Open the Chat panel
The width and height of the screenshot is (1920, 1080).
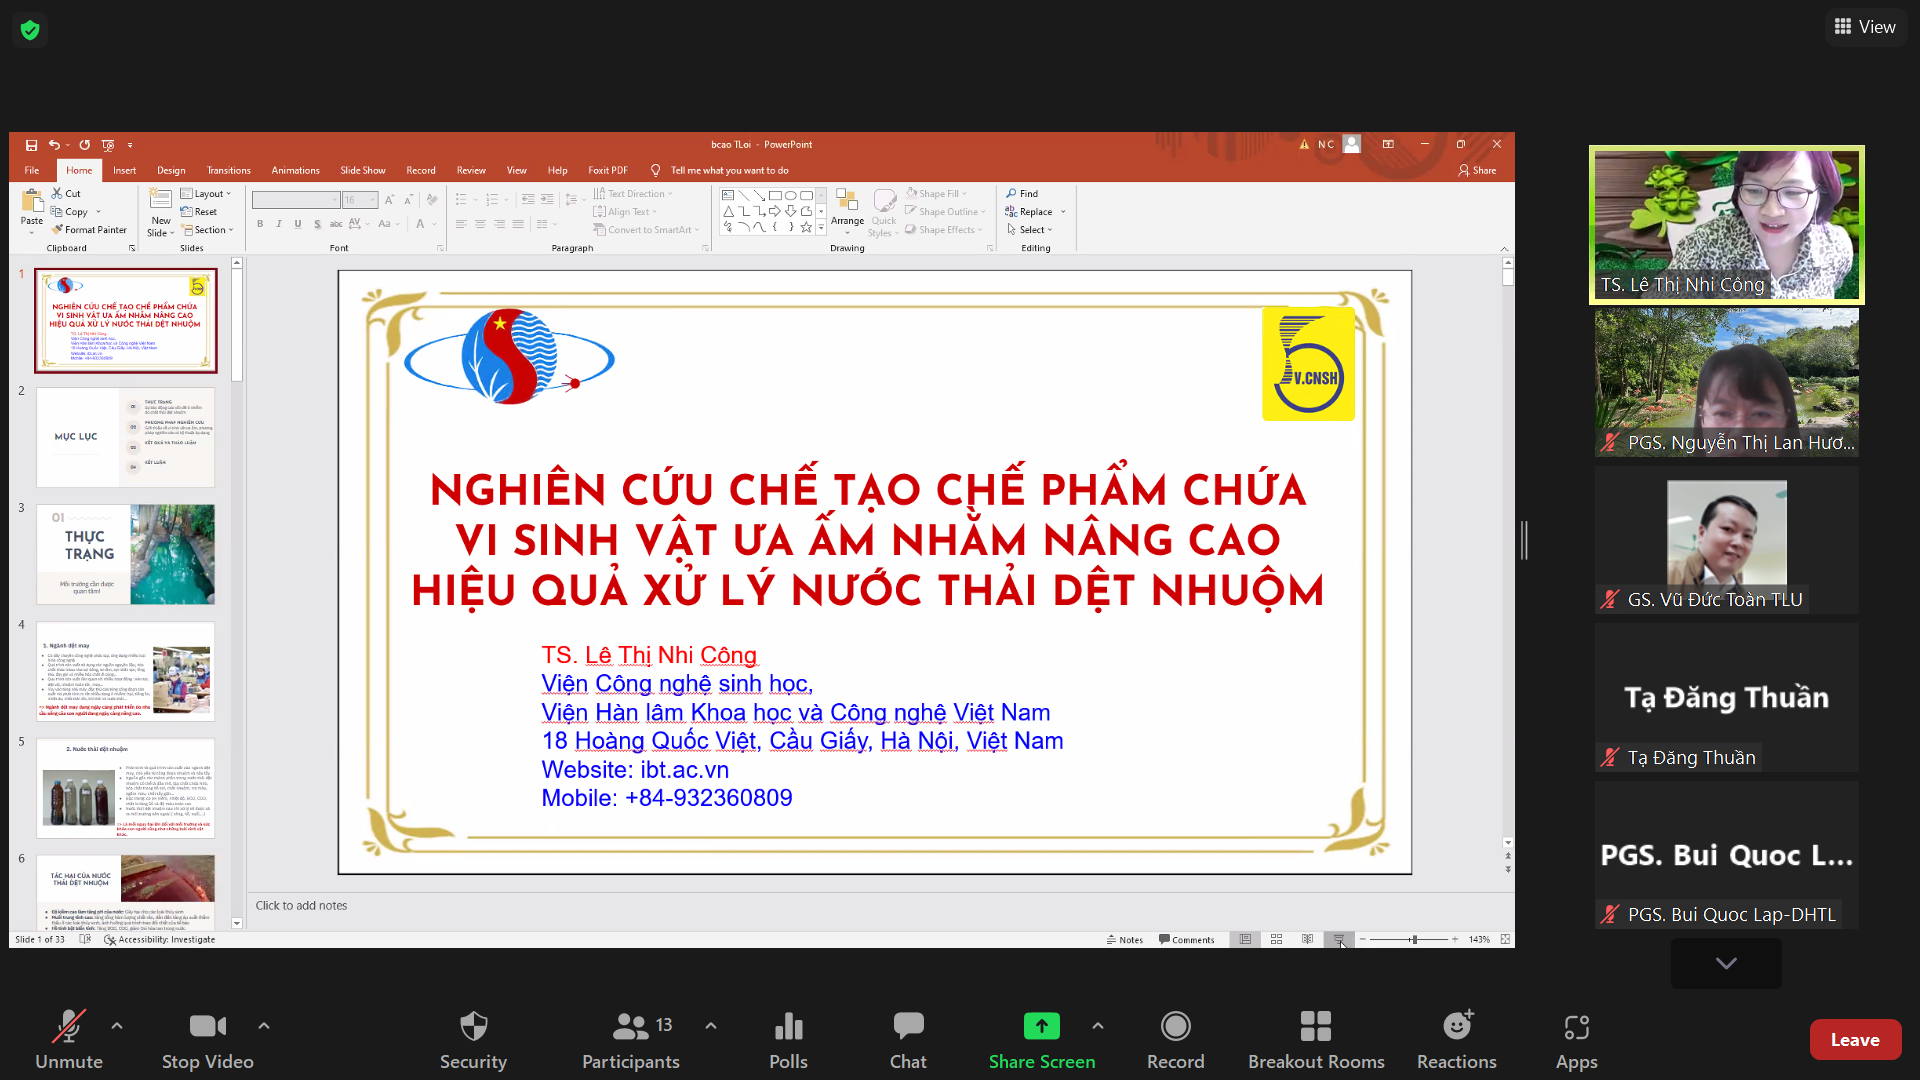tap(908, 1027)
